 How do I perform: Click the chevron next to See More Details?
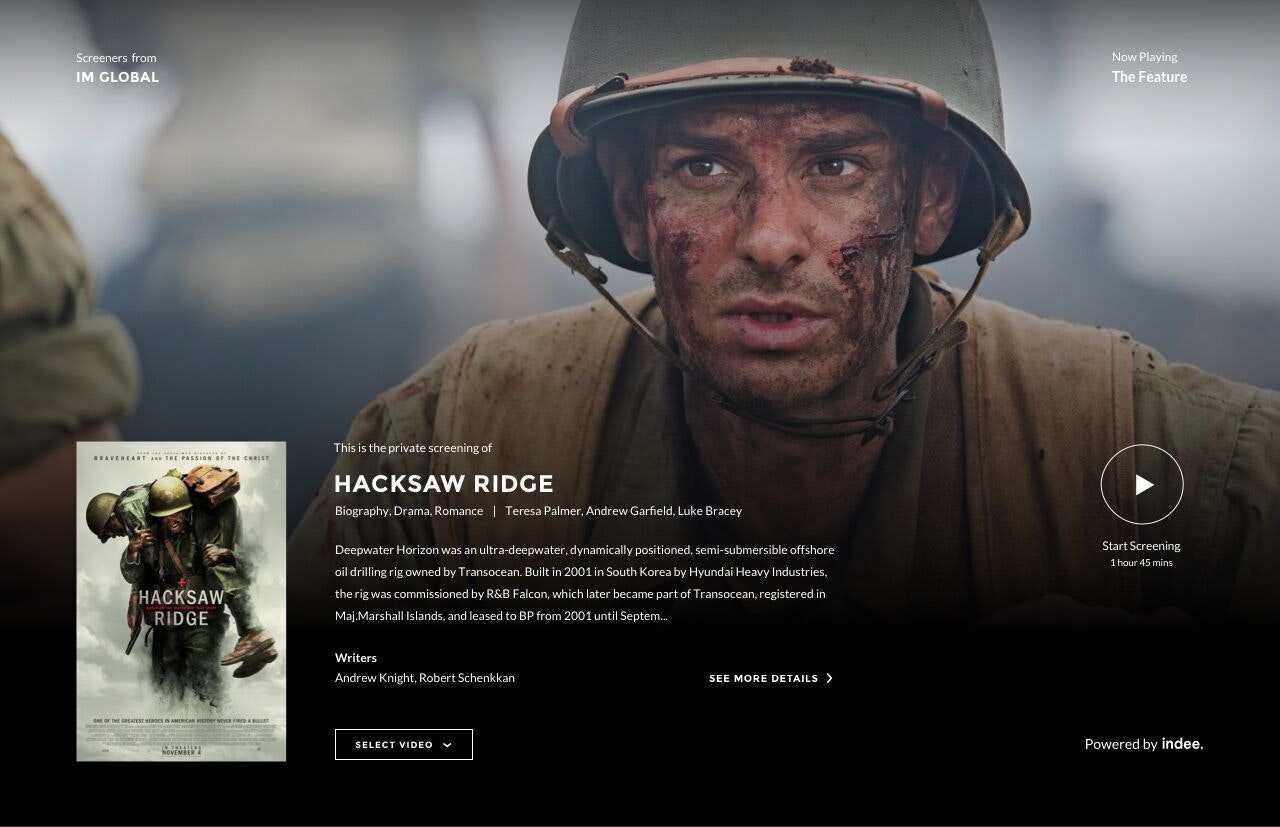pos(829,678)
